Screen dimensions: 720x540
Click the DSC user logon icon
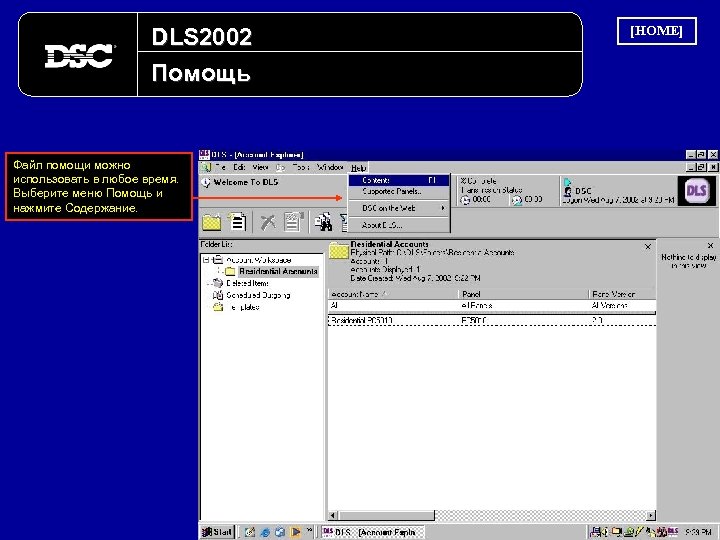(x=568, y=191)
